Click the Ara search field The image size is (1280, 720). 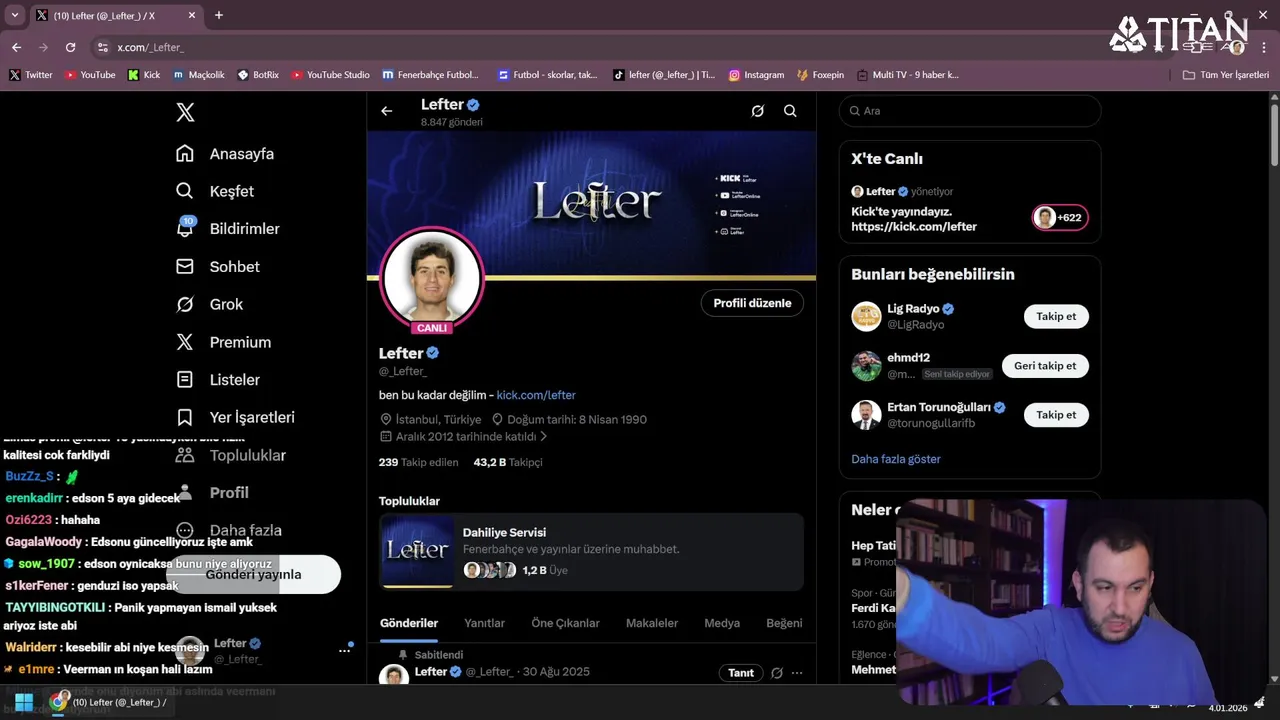tap(970, 111)
